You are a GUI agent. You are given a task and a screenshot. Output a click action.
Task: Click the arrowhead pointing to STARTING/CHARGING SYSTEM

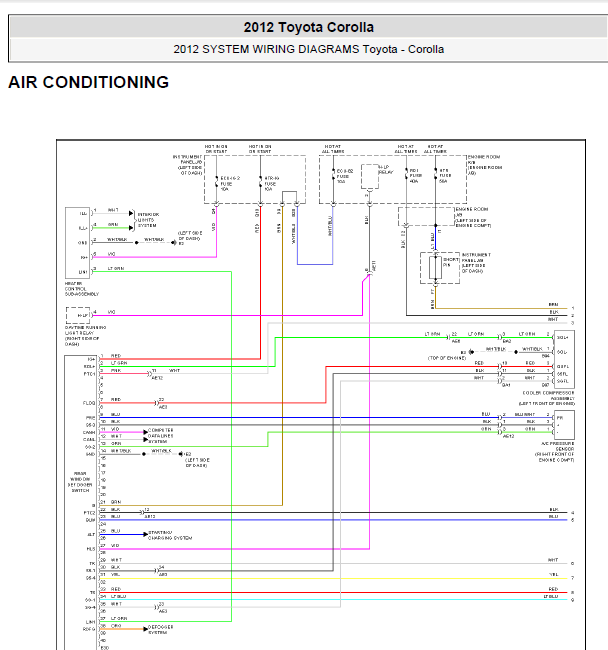pos(145,534)
